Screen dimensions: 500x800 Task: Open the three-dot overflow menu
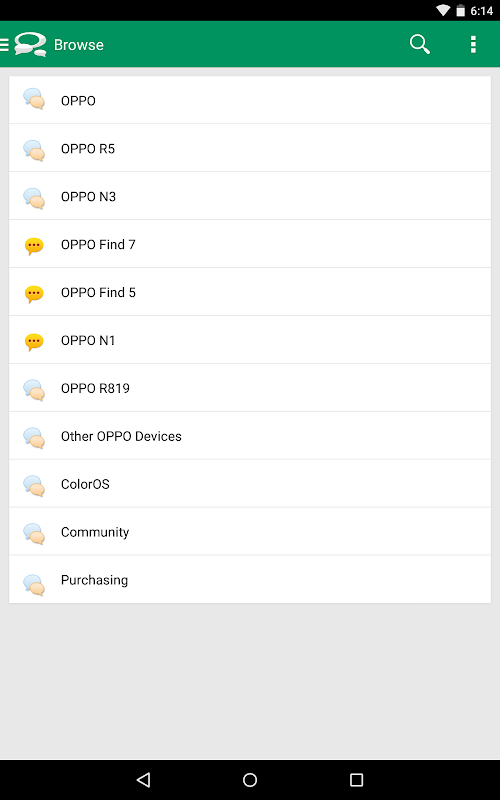click(x=473, y=44)
